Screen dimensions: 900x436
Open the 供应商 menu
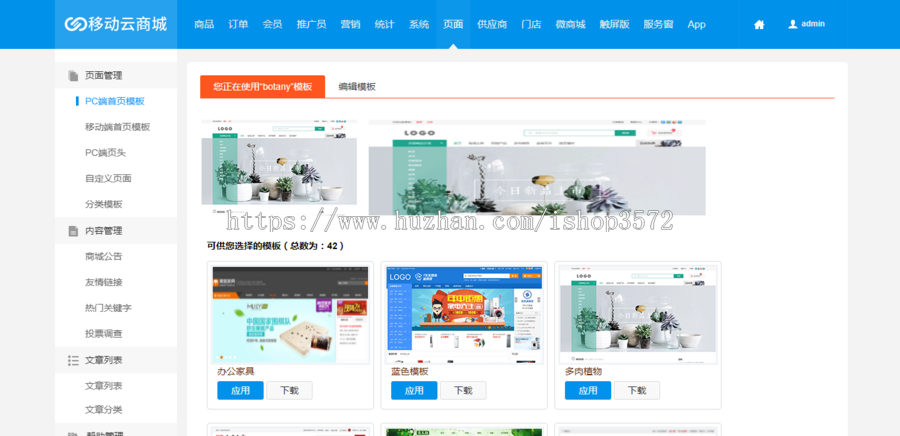point(492,24)
